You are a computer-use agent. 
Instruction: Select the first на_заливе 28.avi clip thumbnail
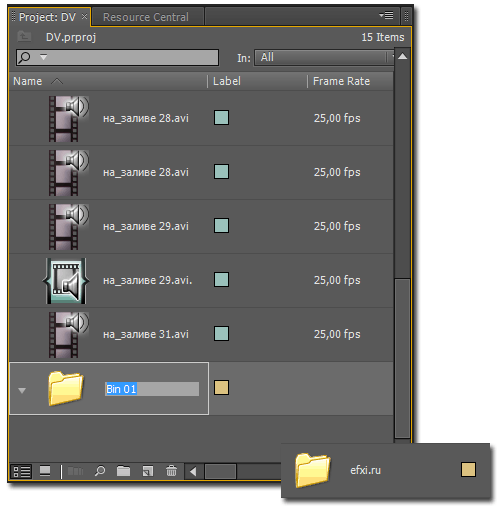(x=69, y=119)
